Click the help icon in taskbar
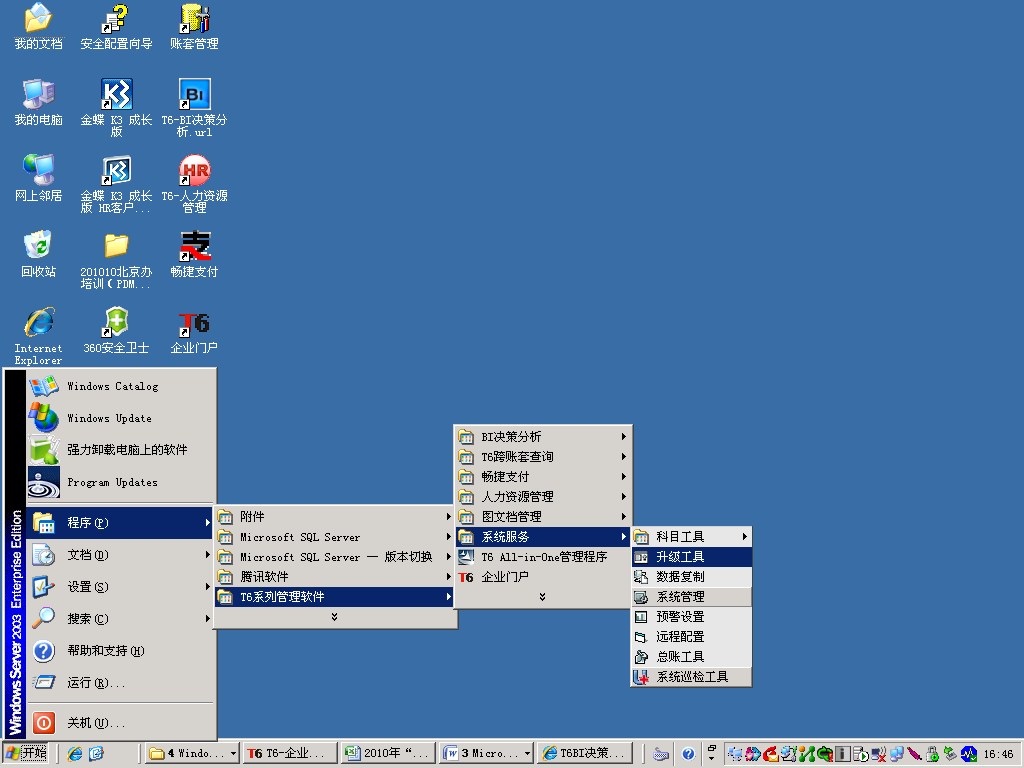1024x768 pixels. coord(688,754)
